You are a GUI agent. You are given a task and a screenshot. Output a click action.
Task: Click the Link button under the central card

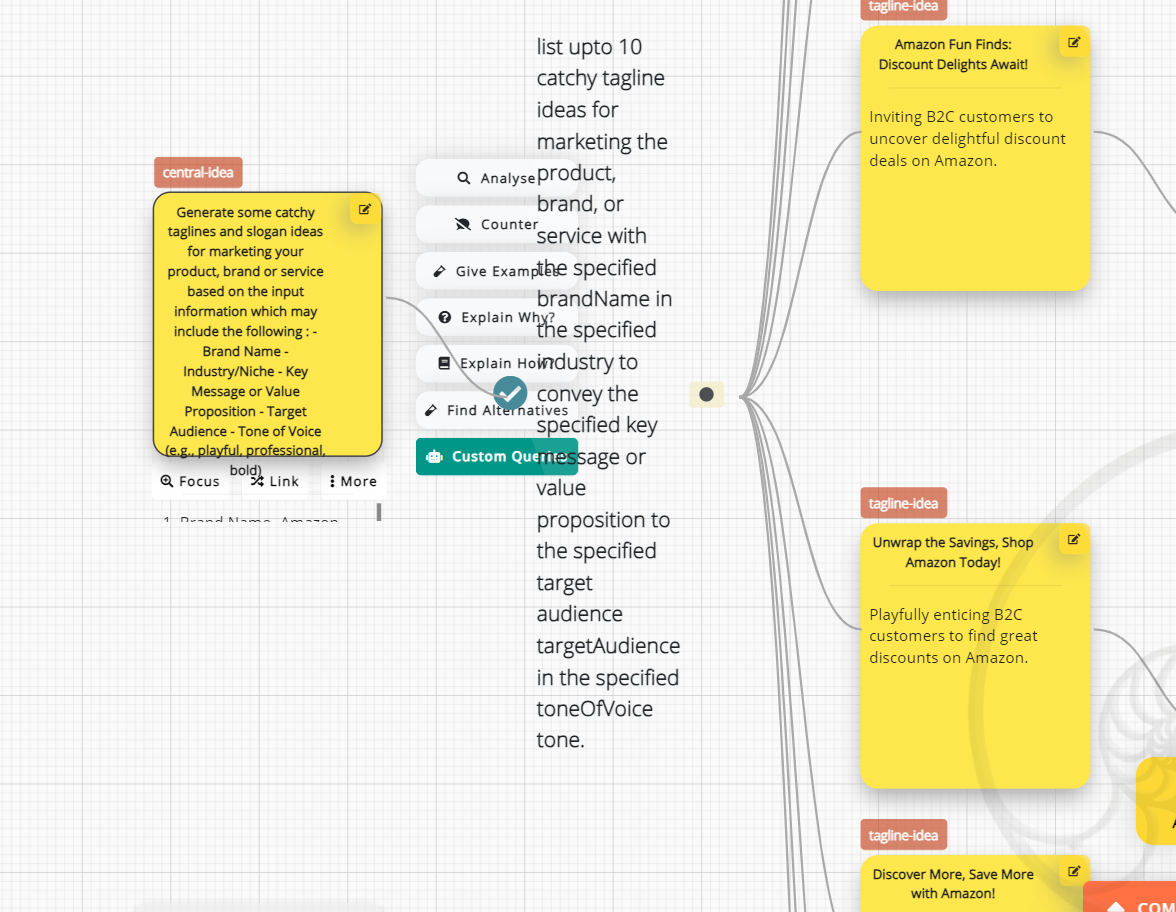tap(275, 482)
